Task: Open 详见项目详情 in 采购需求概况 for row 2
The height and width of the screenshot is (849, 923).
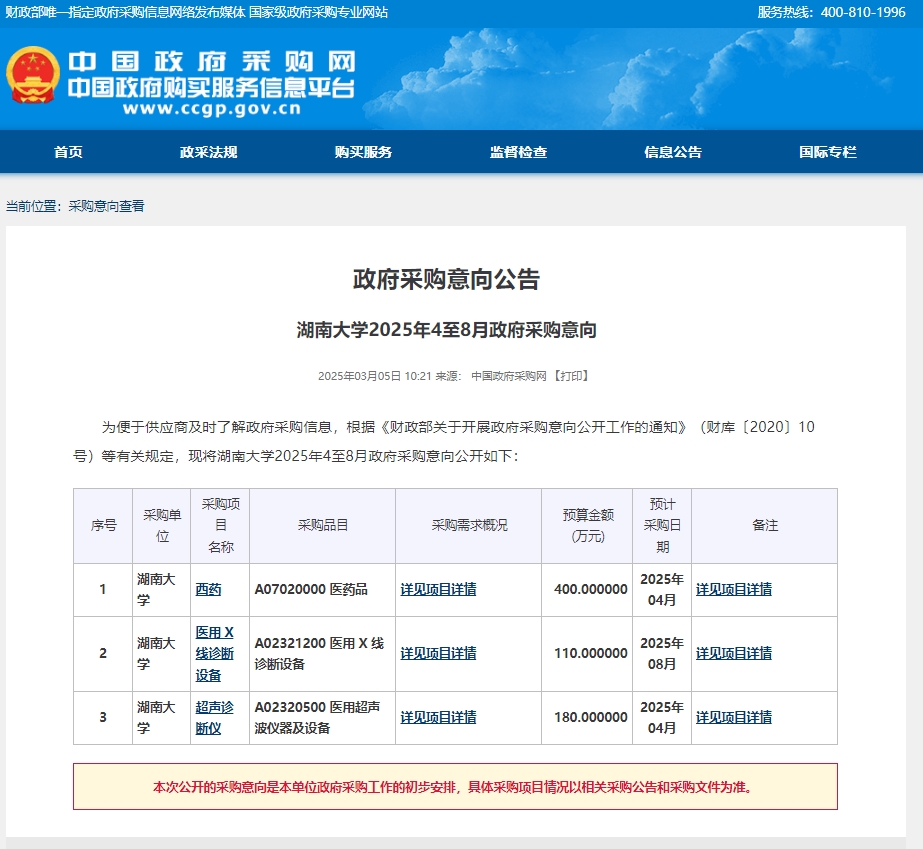Action: click(x=439, y=654)
